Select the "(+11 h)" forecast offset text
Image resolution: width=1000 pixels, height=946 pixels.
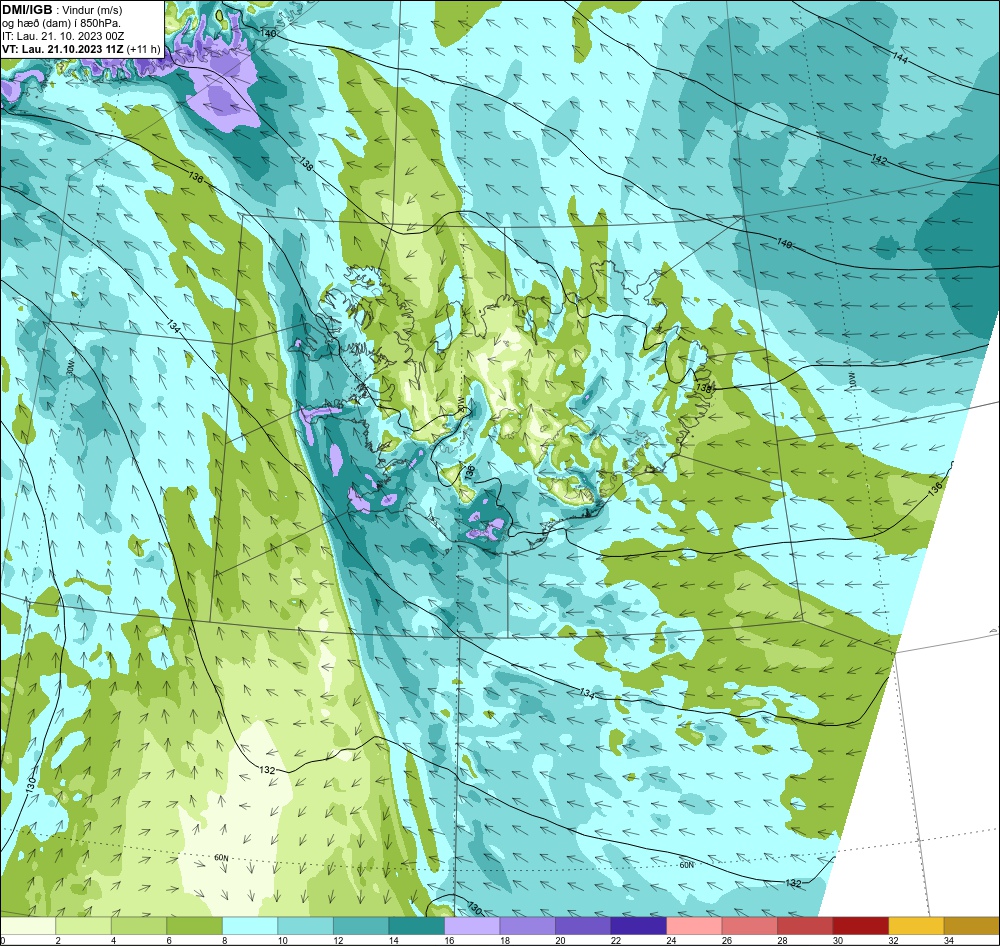coord(143,49)
